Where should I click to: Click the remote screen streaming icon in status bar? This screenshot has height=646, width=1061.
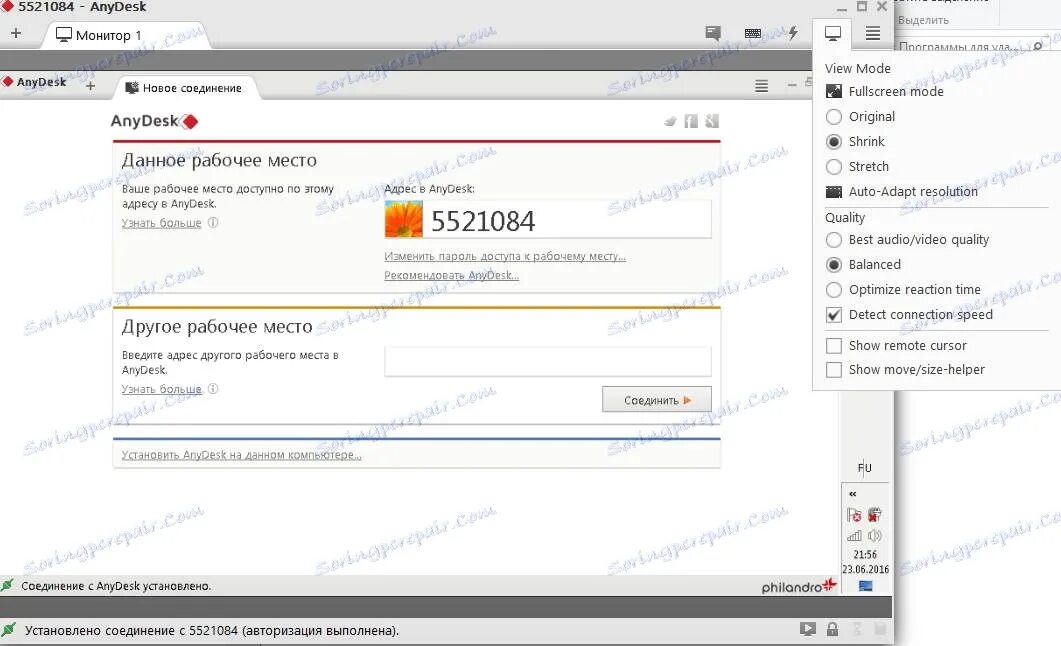(807, 629)
